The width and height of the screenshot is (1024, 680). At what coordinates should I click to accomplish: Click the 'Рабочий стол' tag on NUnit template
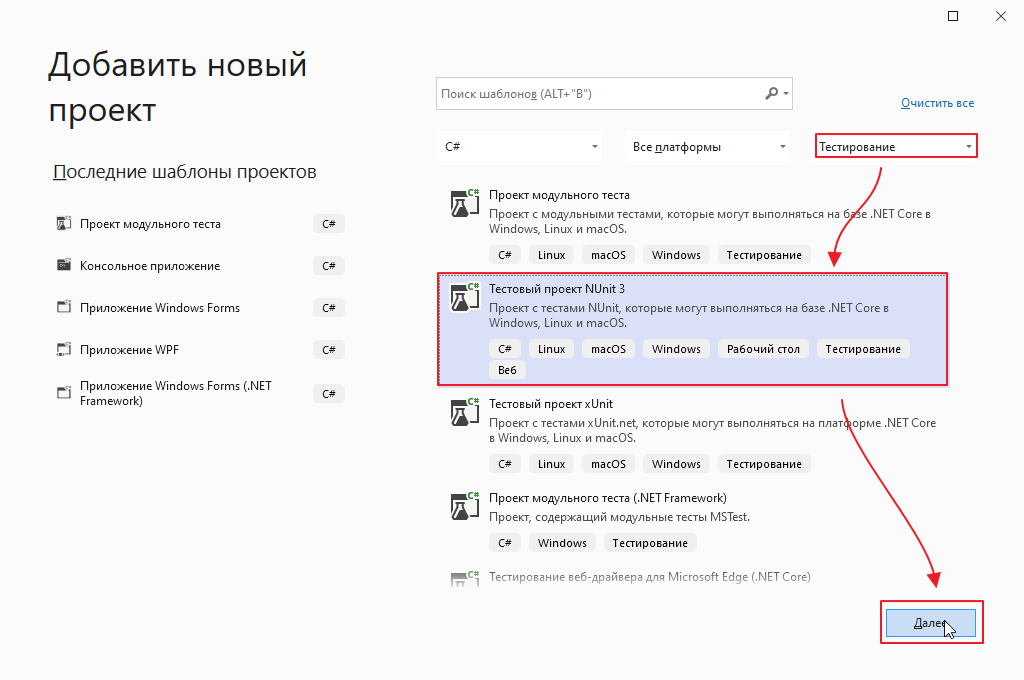(x=763, y=349)
